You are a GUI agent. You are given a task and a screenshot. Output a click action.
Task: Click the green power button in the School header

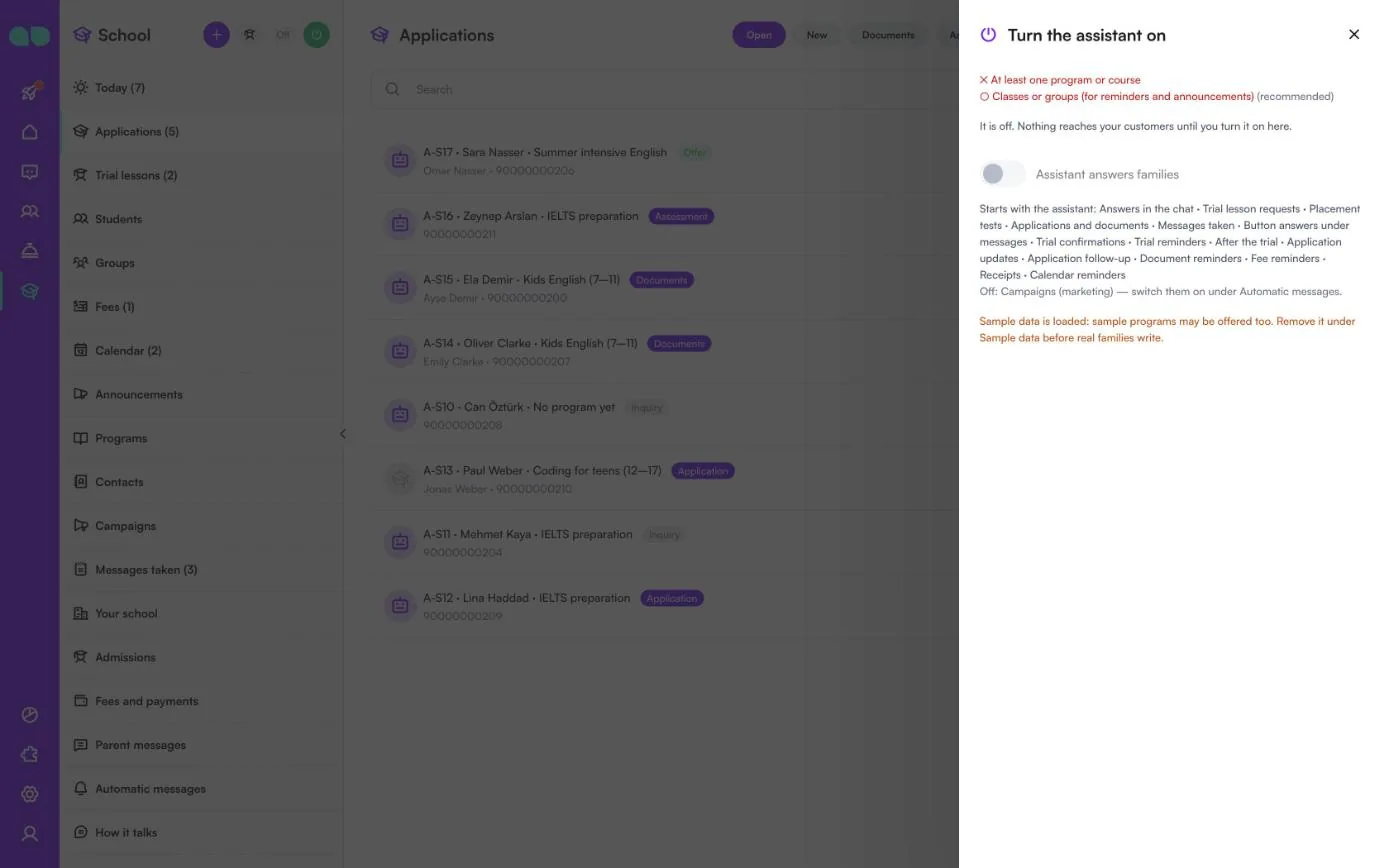[x=316, y=35]
